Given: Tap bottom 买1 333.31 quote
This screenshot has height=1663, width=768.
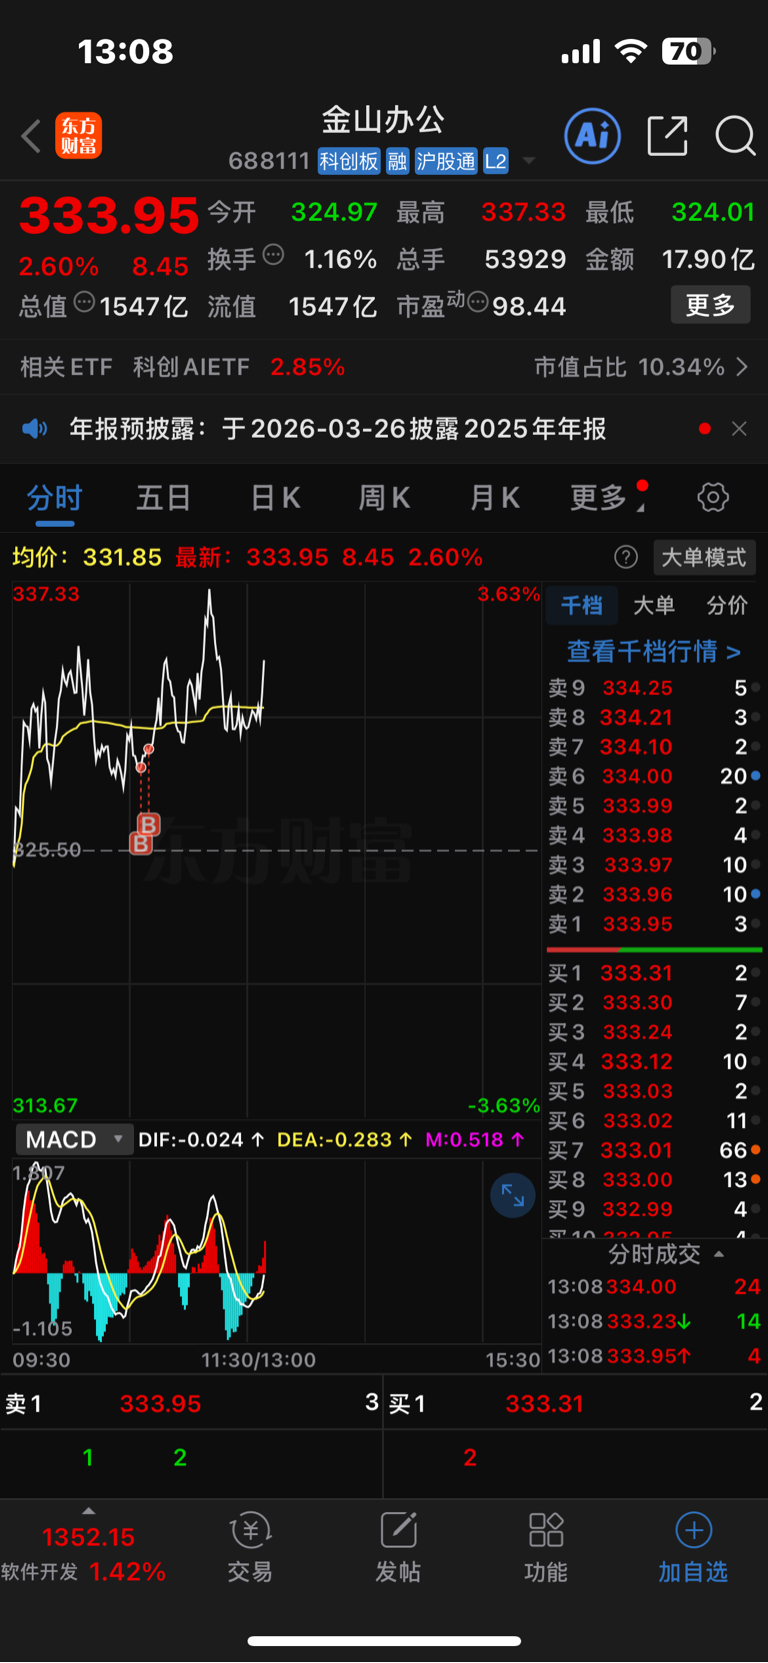Looking at the screenshot, I should pyautogui.click(x=576, y=1404).
